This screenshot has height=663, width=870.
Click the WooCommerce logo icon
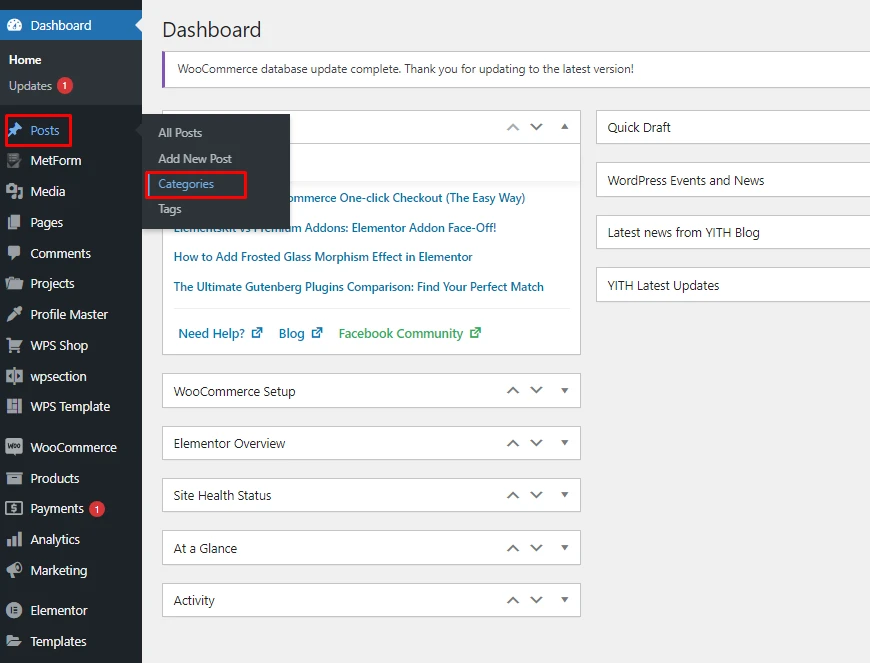(14, 447)
